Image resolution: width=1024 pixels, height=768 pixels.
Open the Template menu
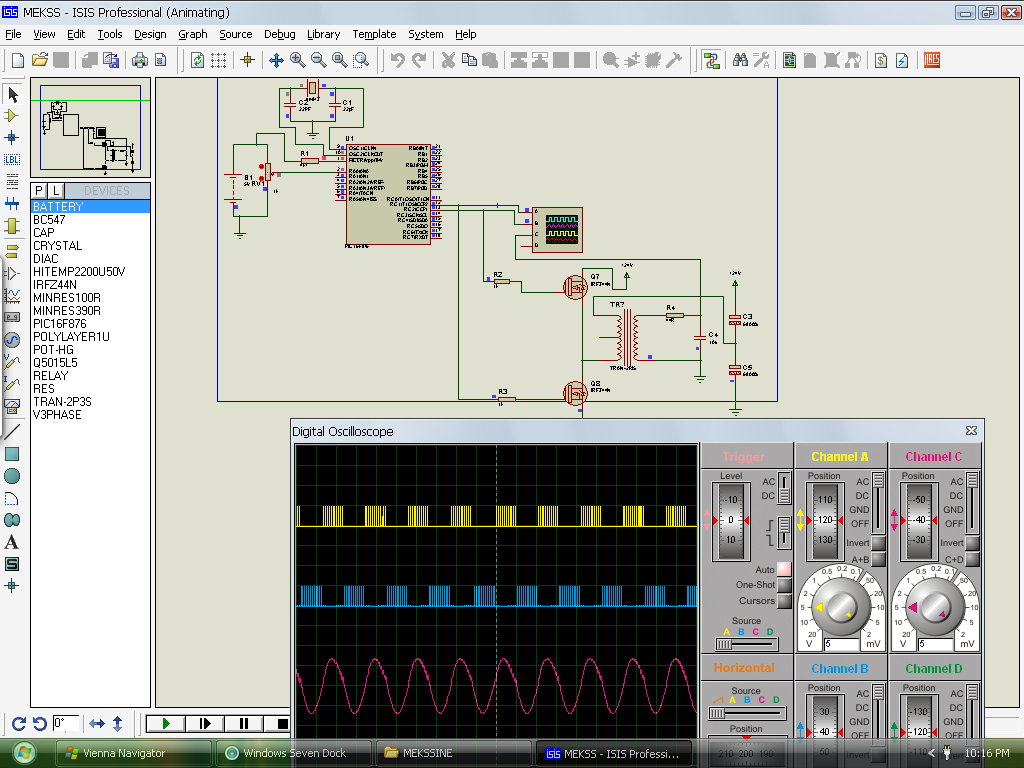click(x=374, y=34)
